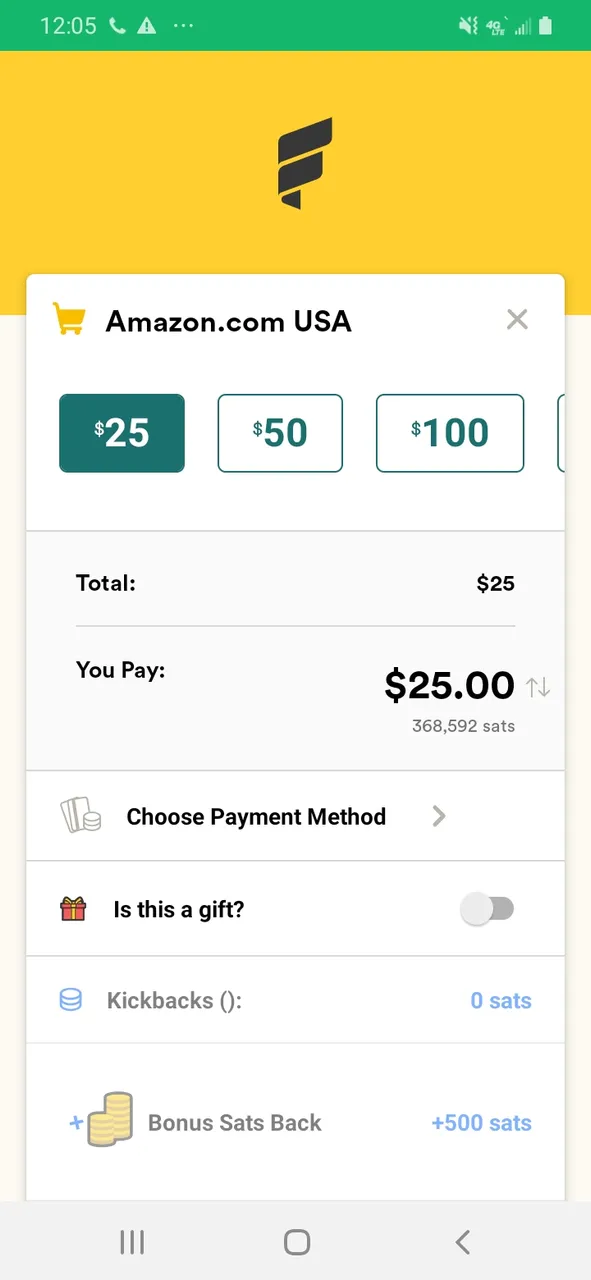
Task: Select the $100 amount option
Action: click(450, 433)
